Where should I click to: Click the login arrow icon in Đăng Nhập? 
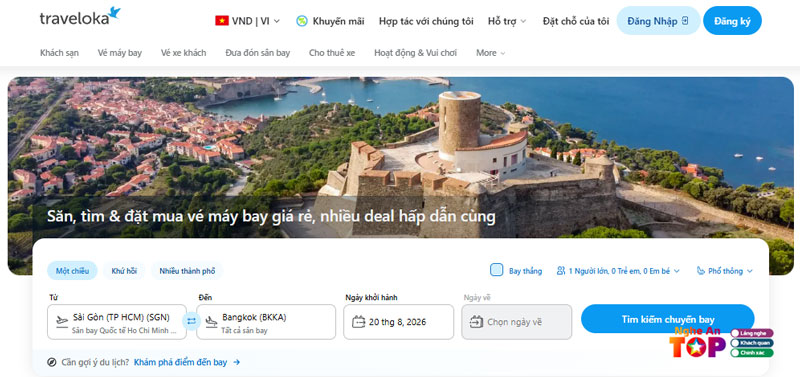(x=685, y=20)
